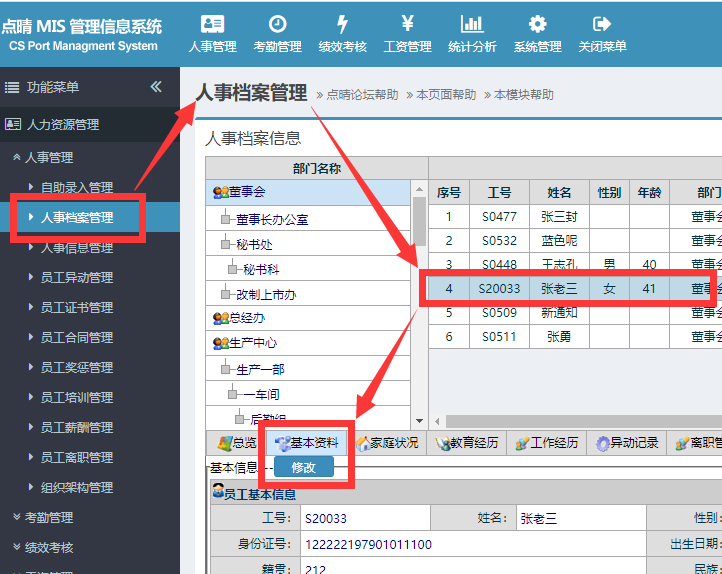Open 绩效考核 lightning icon in top bar

coord(342,24)
